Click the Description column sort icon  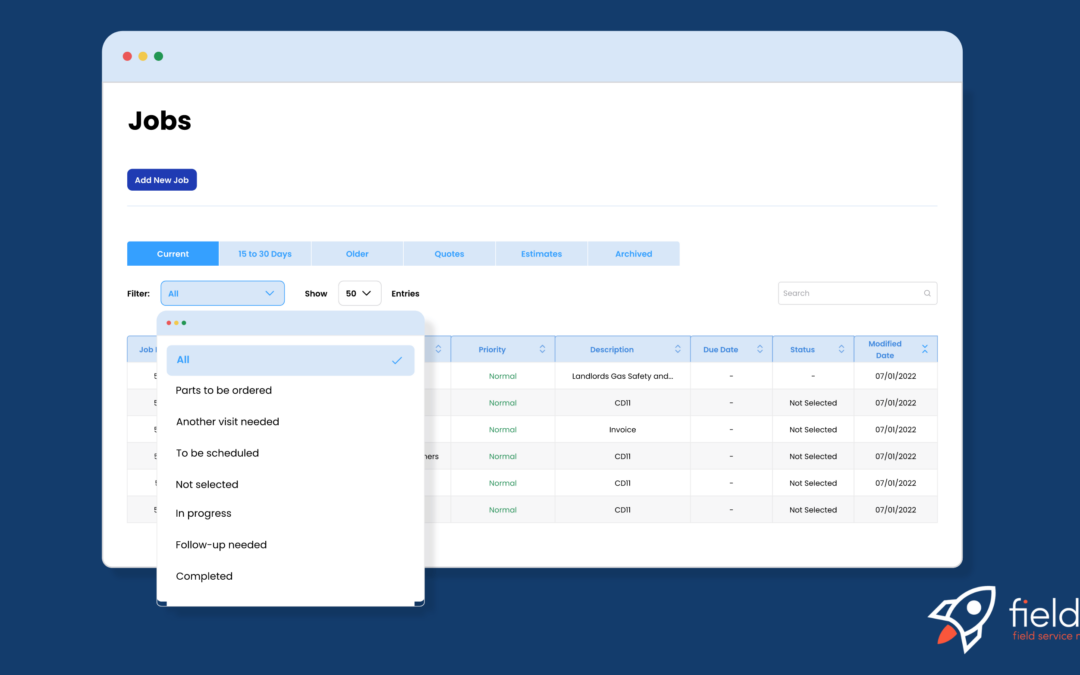point(678,348)
